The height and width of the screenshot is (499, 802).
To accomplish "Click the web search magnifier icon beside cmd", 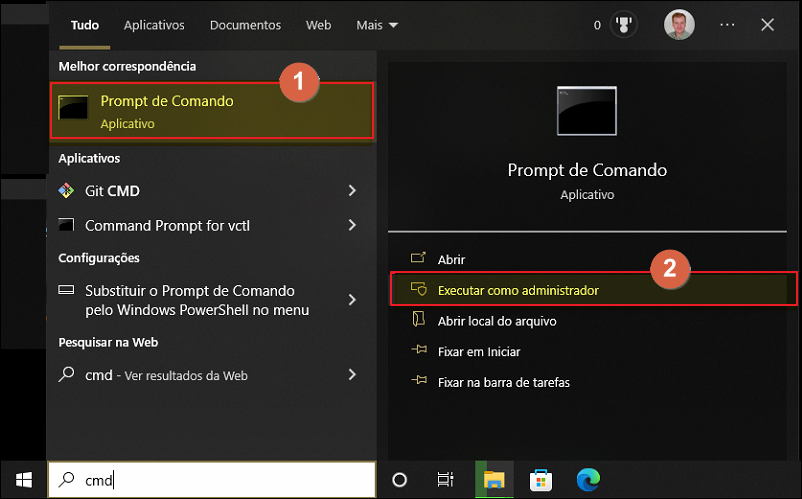I will (66, 374).
